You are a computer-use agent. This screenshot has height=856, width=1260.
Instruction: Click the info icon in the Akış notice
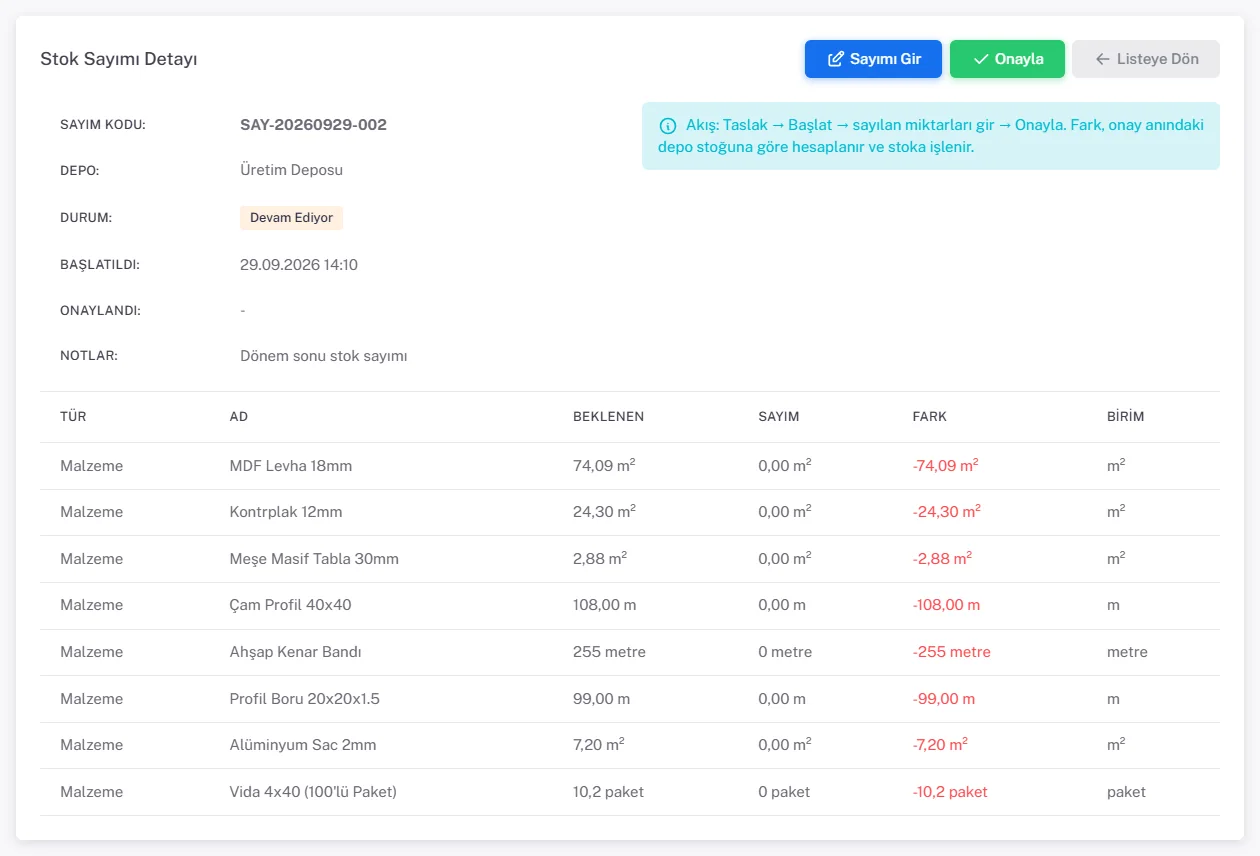click(668, 126)
